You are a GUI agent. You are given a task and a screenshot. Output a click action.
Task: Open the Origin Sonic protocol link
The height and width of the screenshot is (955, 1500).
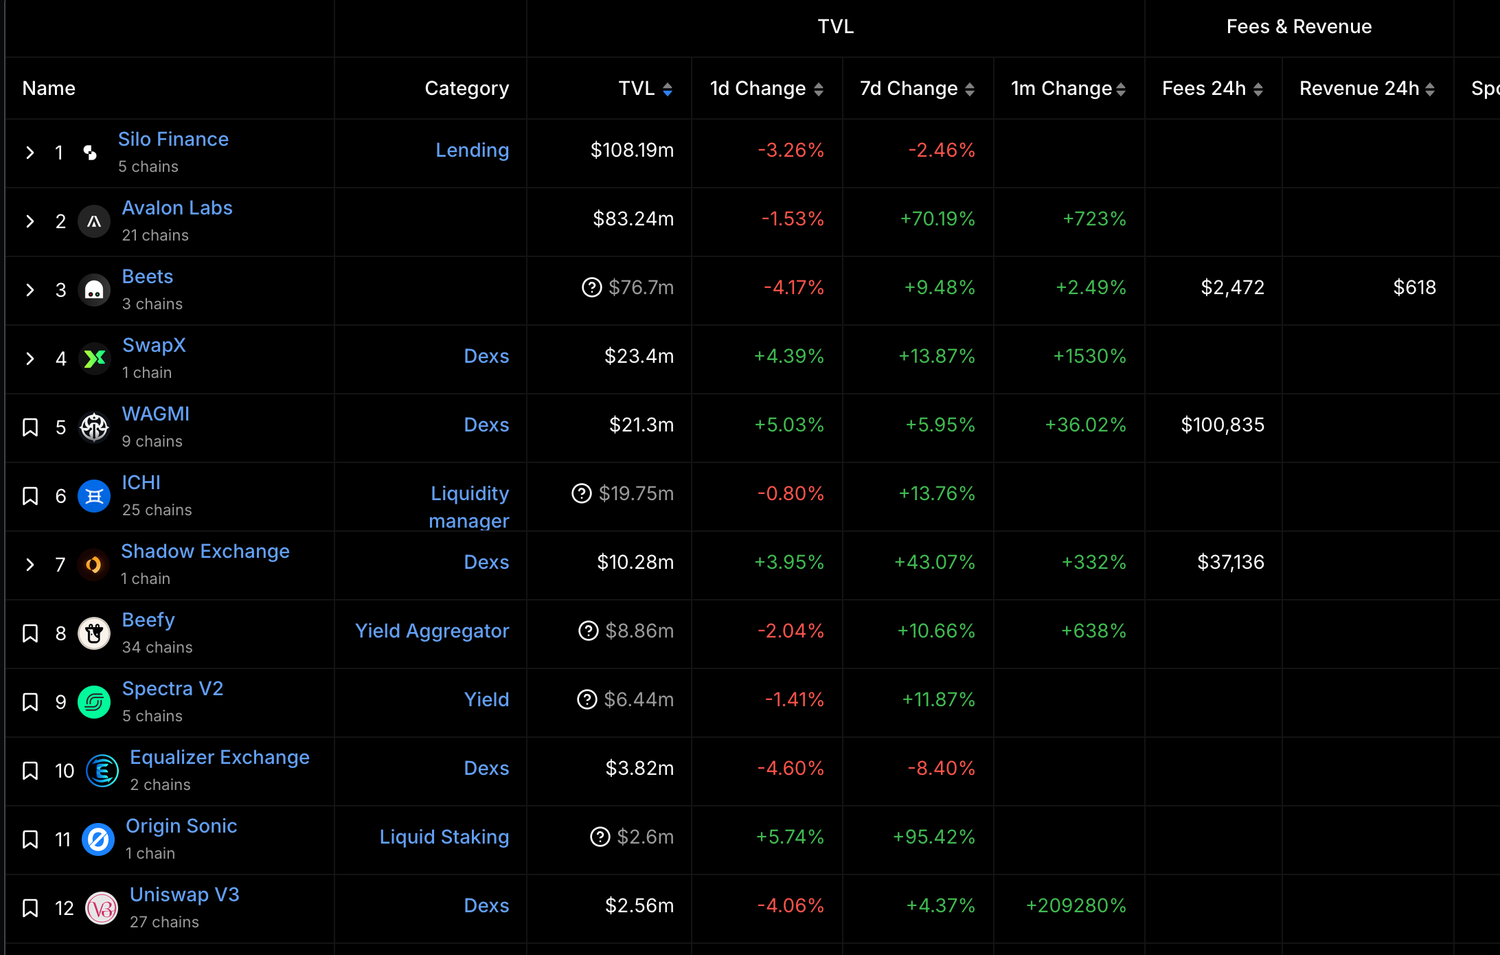pyautogui.click(x=181, y=826)
